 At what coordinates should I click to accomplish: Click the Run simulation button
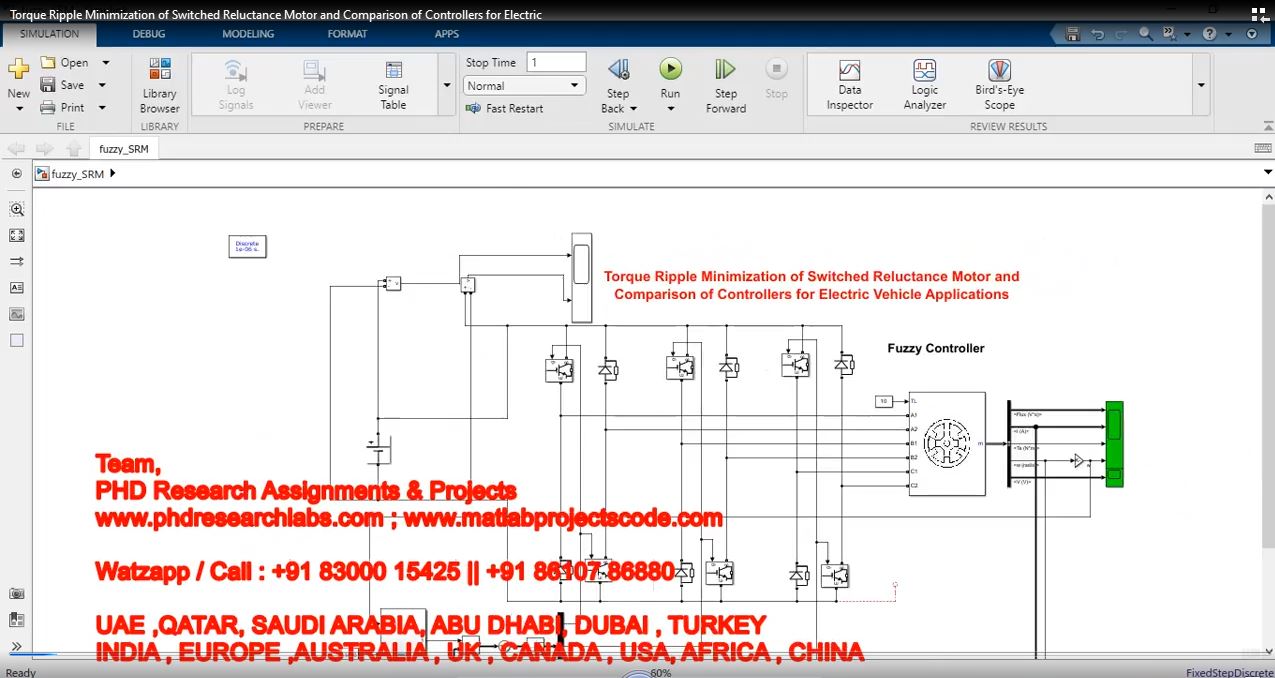[670, 70]
